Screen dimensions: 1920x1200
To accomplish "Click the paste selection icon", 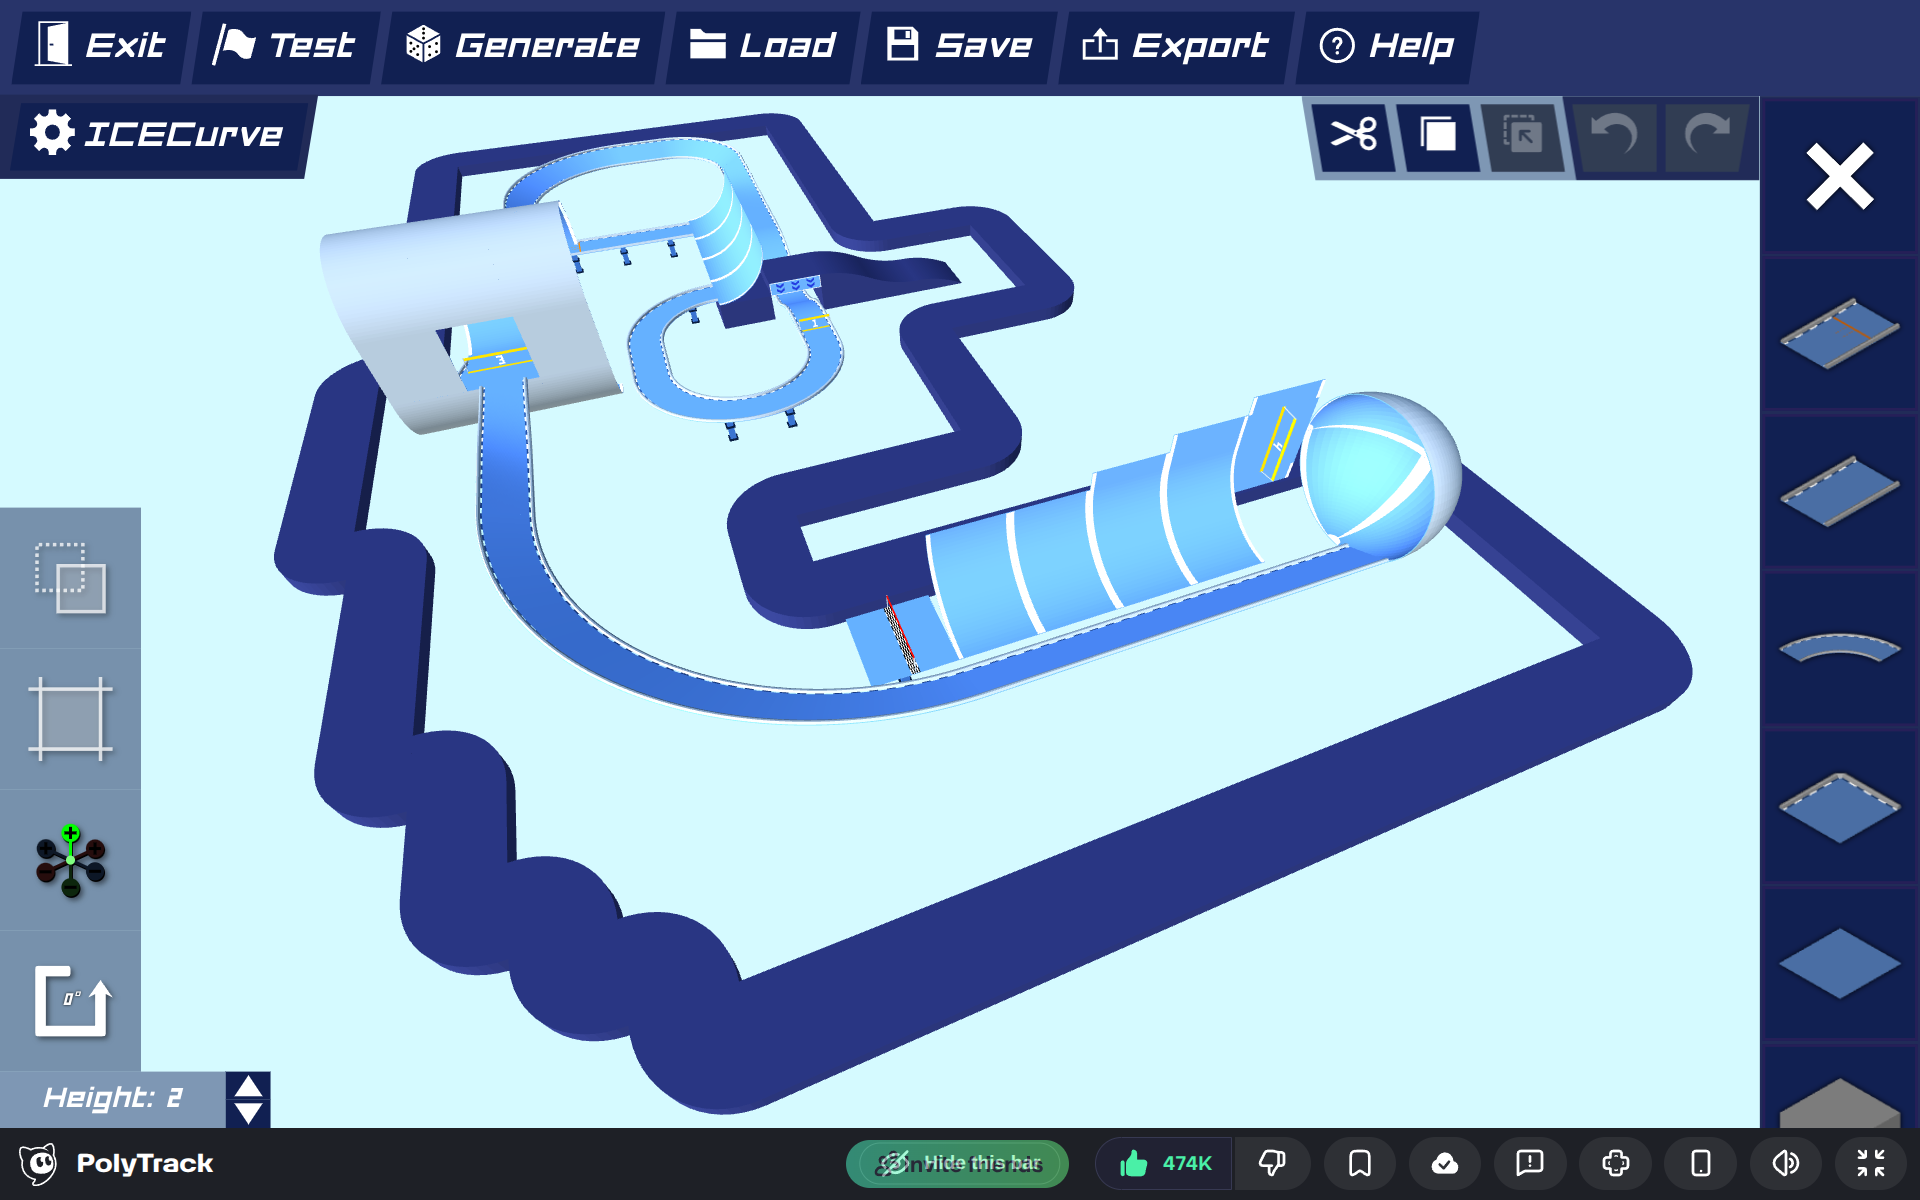I will click(1522, 134).
